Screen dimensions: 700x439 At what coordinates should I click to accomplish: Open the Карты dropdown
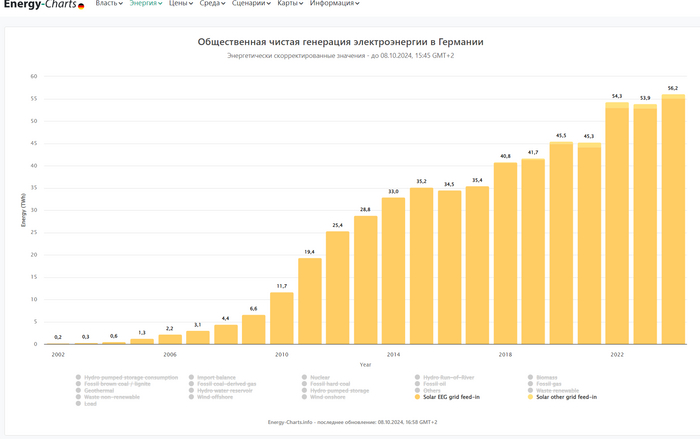(290, 3)
